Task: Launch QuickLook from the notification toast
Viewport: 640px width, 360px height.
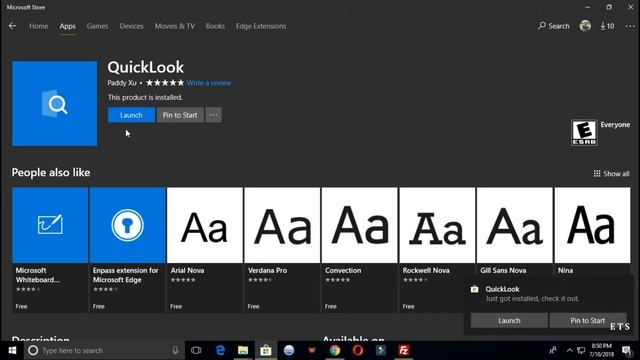Action: point(509,320)
